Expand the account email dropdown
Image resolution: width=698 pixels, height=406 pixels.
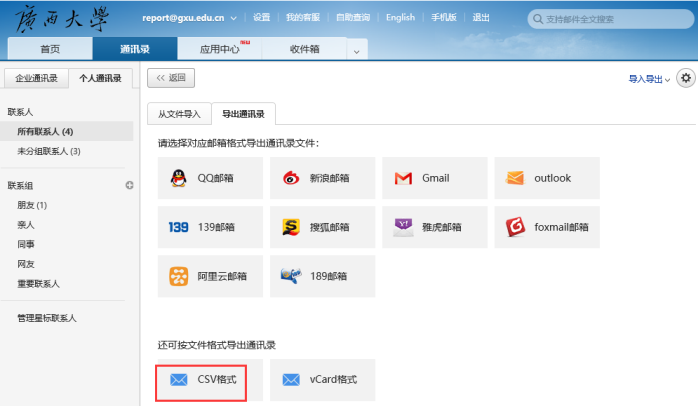coord(234,18)
